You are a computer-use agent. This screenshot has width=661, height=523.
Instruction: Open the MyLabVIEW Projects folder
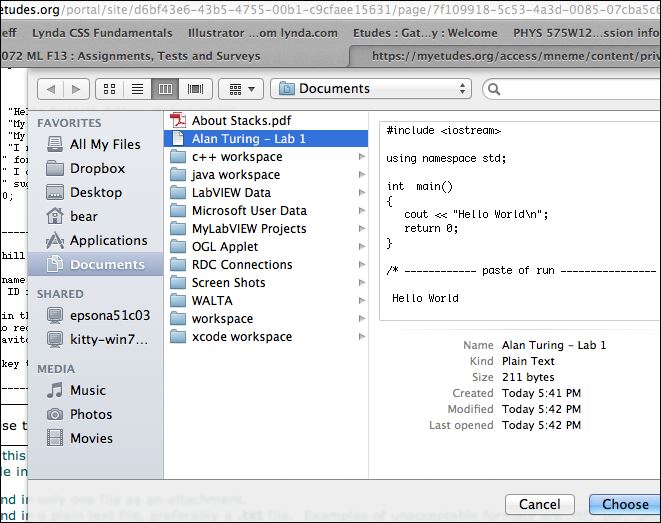click(x=266, y=228)
